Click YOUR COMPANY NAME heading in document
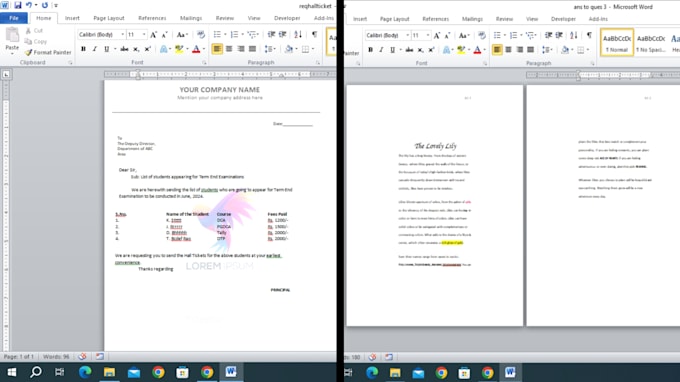 219,89
